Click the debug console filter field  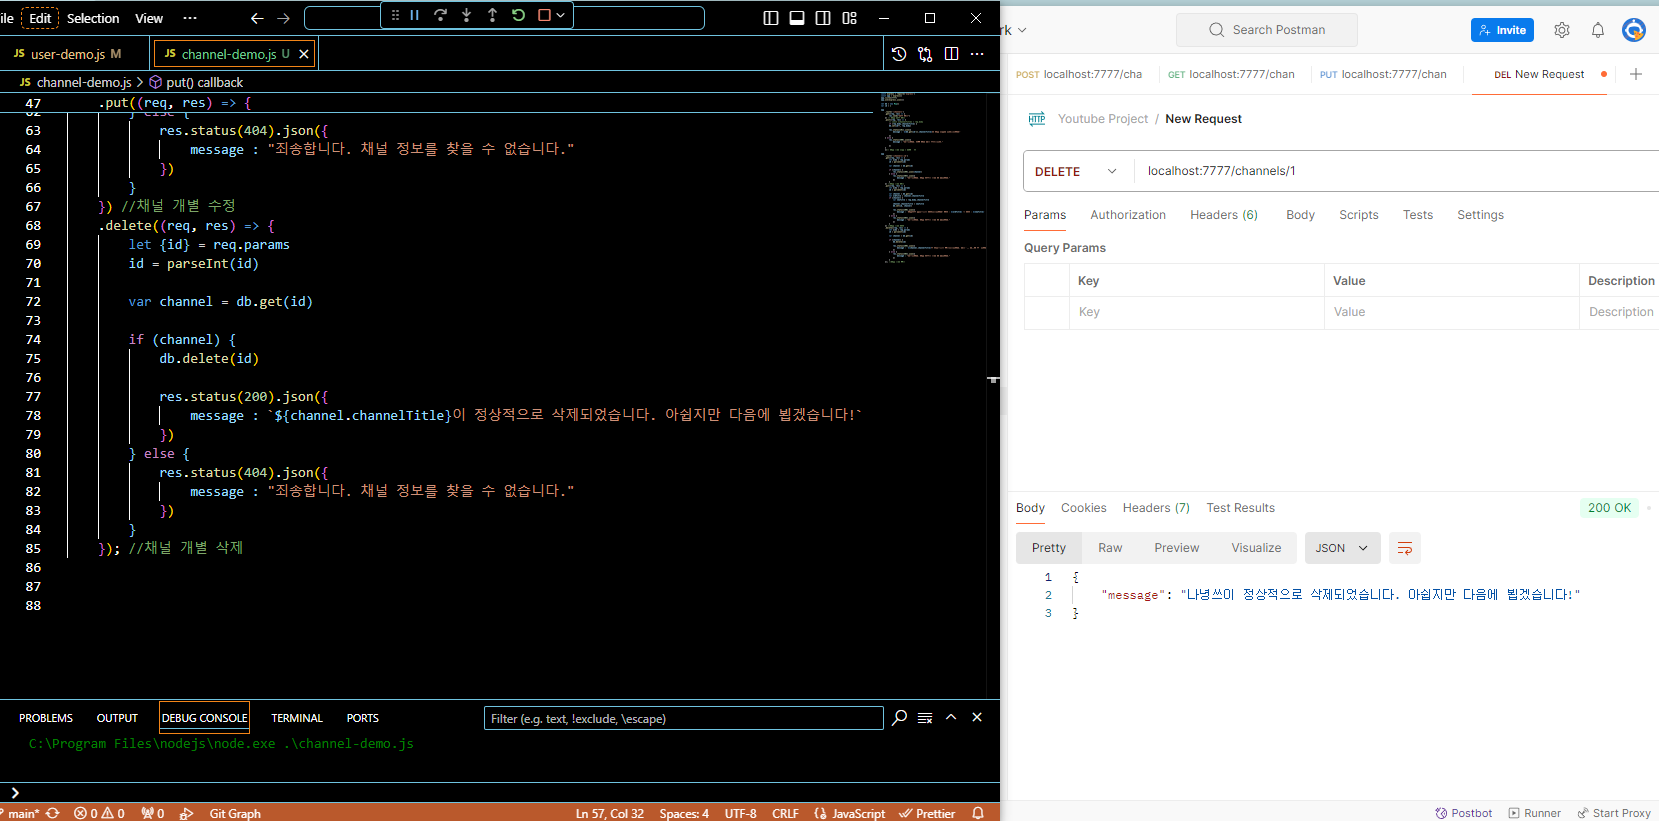point(684,718)
